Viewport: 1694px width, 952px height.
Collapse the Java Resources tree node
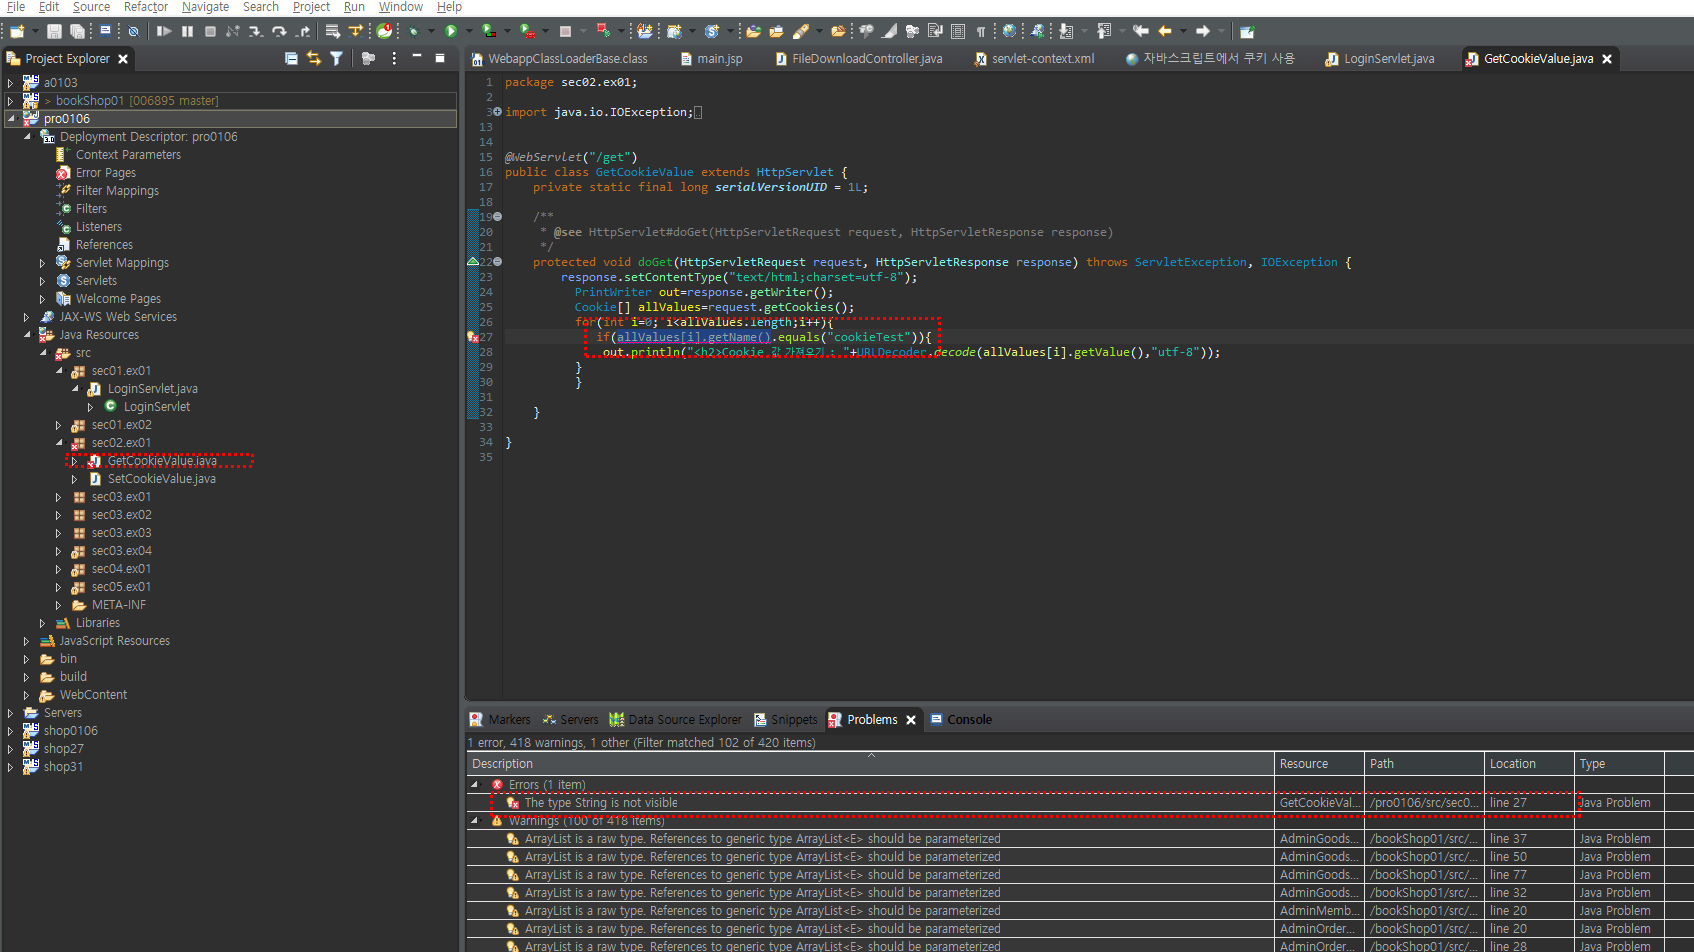[27, 335]
